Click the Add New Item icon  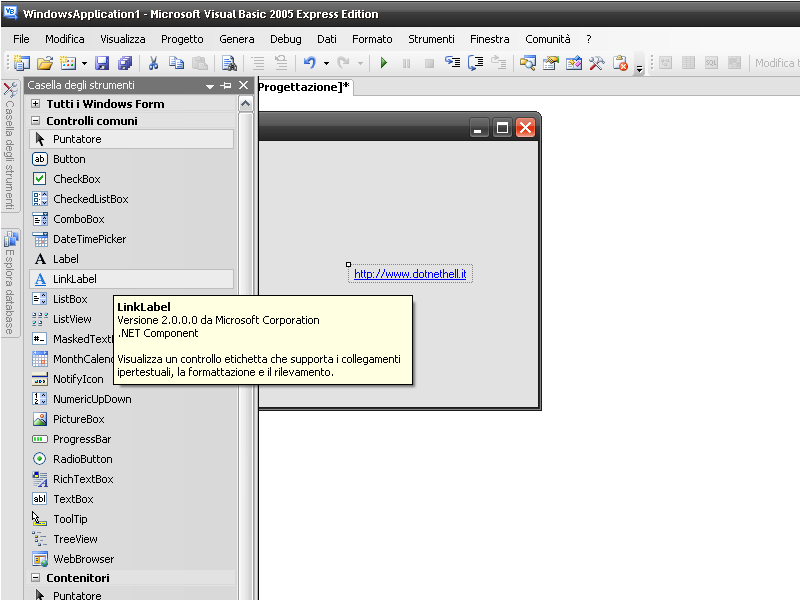68,63
